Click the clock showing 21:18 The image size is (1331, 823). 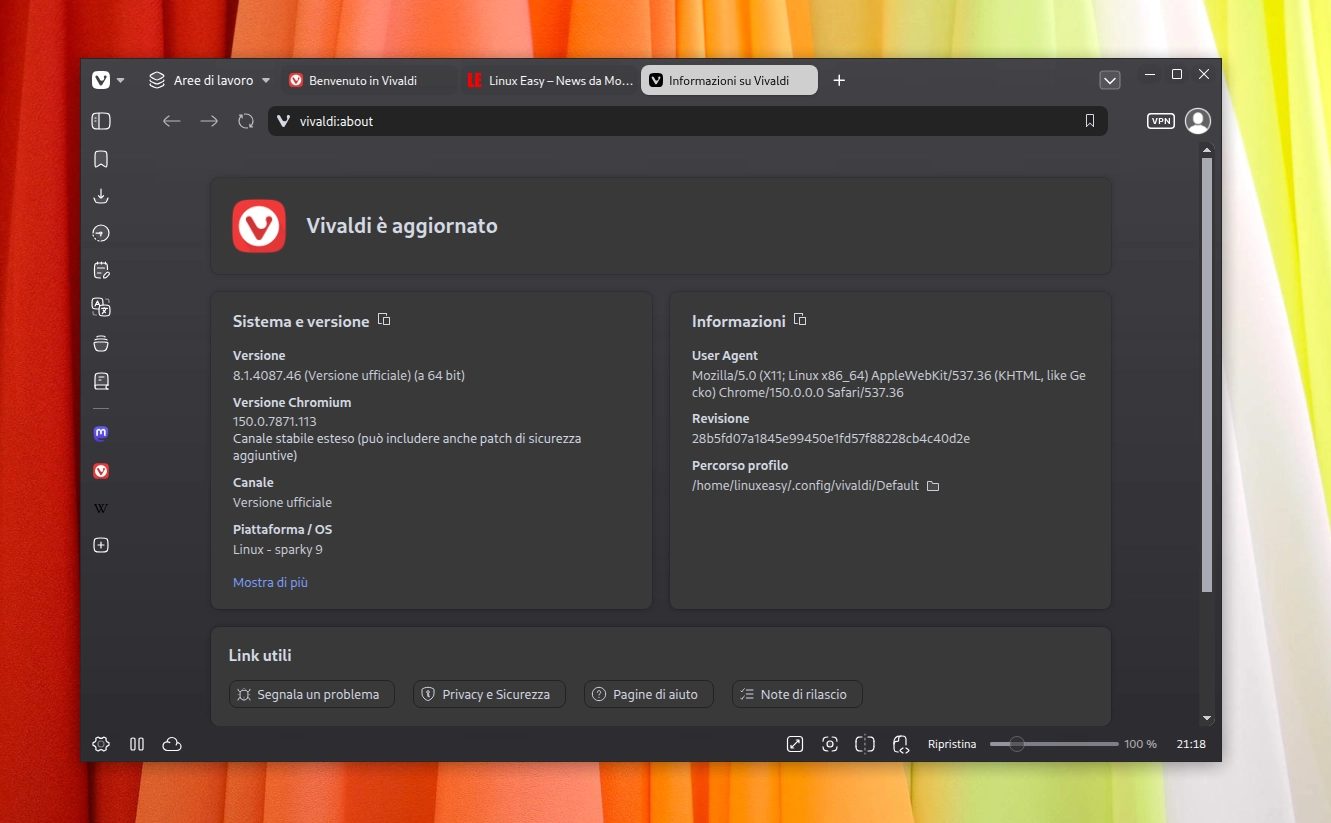pyautogui.click(x=1191, y=744)
